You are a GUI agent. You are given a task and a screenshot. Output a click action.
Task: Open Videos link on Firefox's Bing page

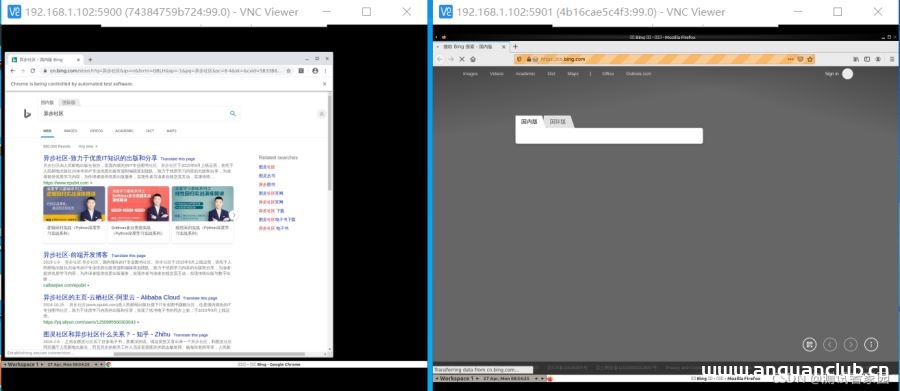(496, 74)
